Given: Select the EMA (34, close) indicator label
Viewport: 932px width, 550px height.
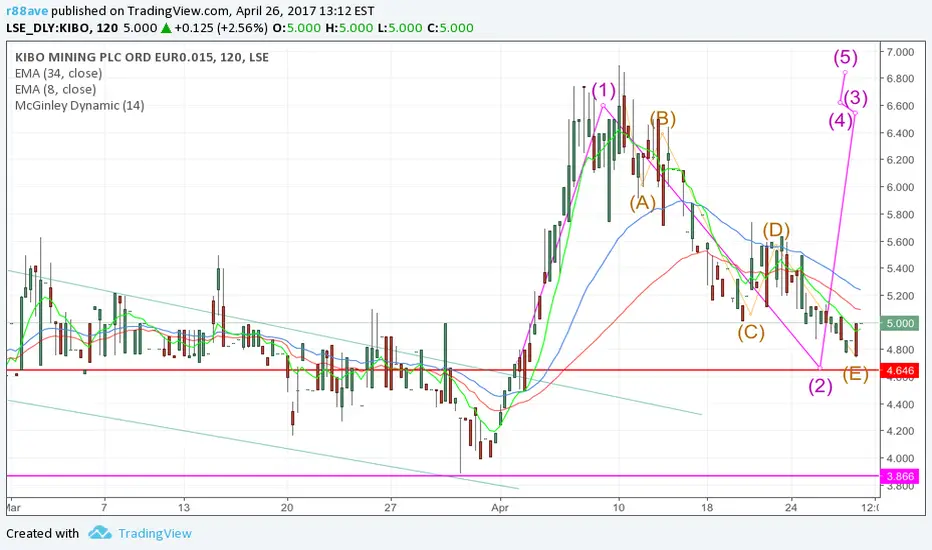Looking at the screenshot, I should pyautogui.click(x=58, y=73).
